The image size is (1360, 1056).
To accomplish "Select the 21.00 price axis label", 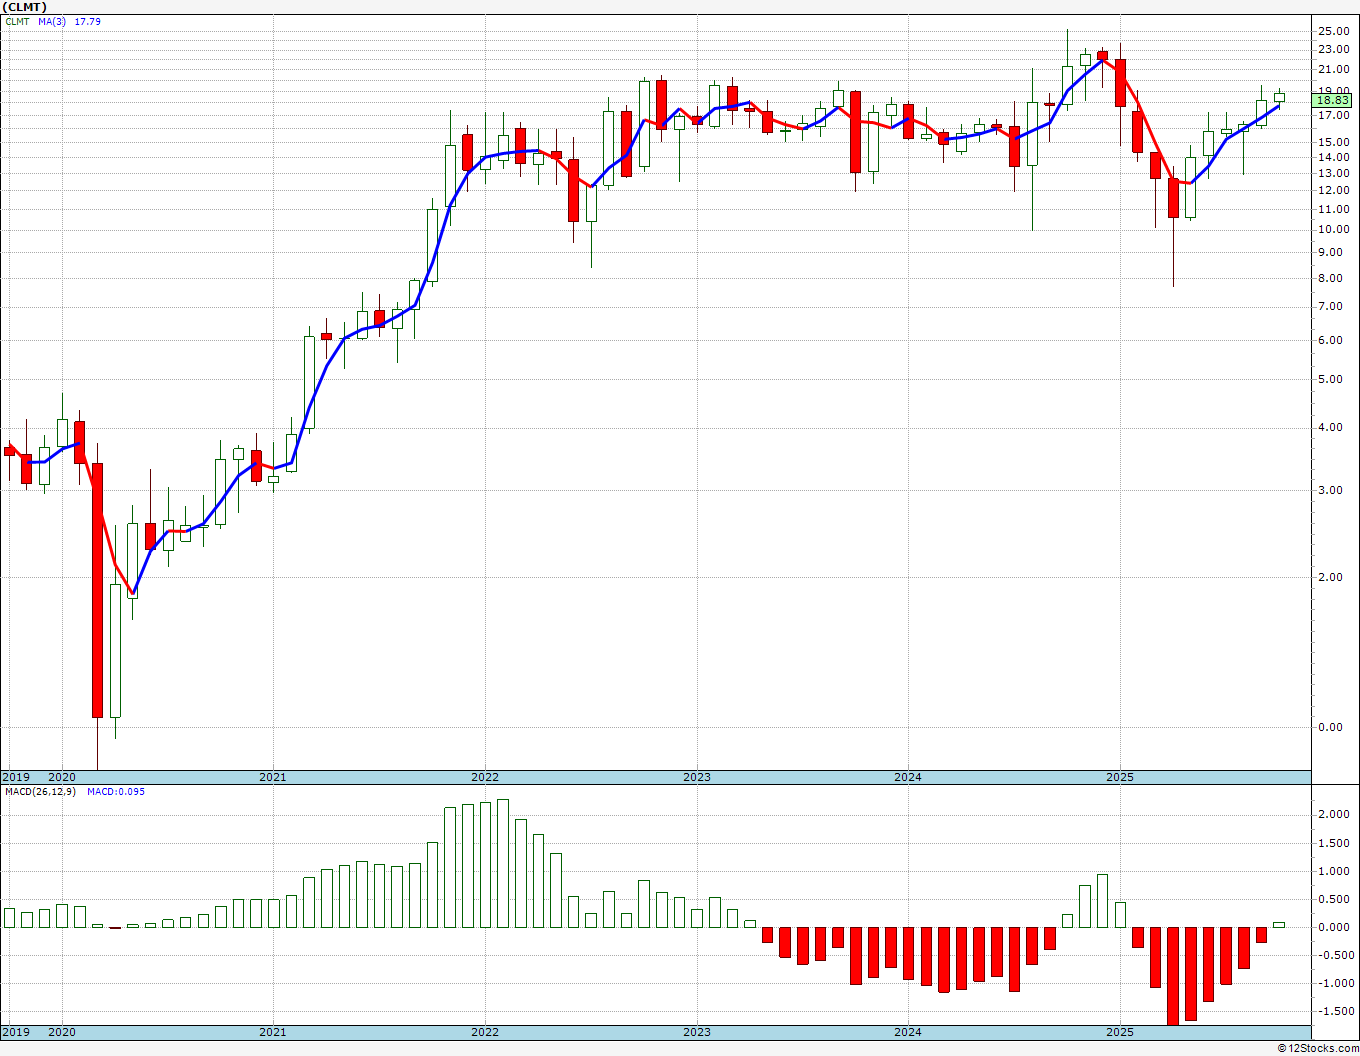I will [x=1334, y=69].
